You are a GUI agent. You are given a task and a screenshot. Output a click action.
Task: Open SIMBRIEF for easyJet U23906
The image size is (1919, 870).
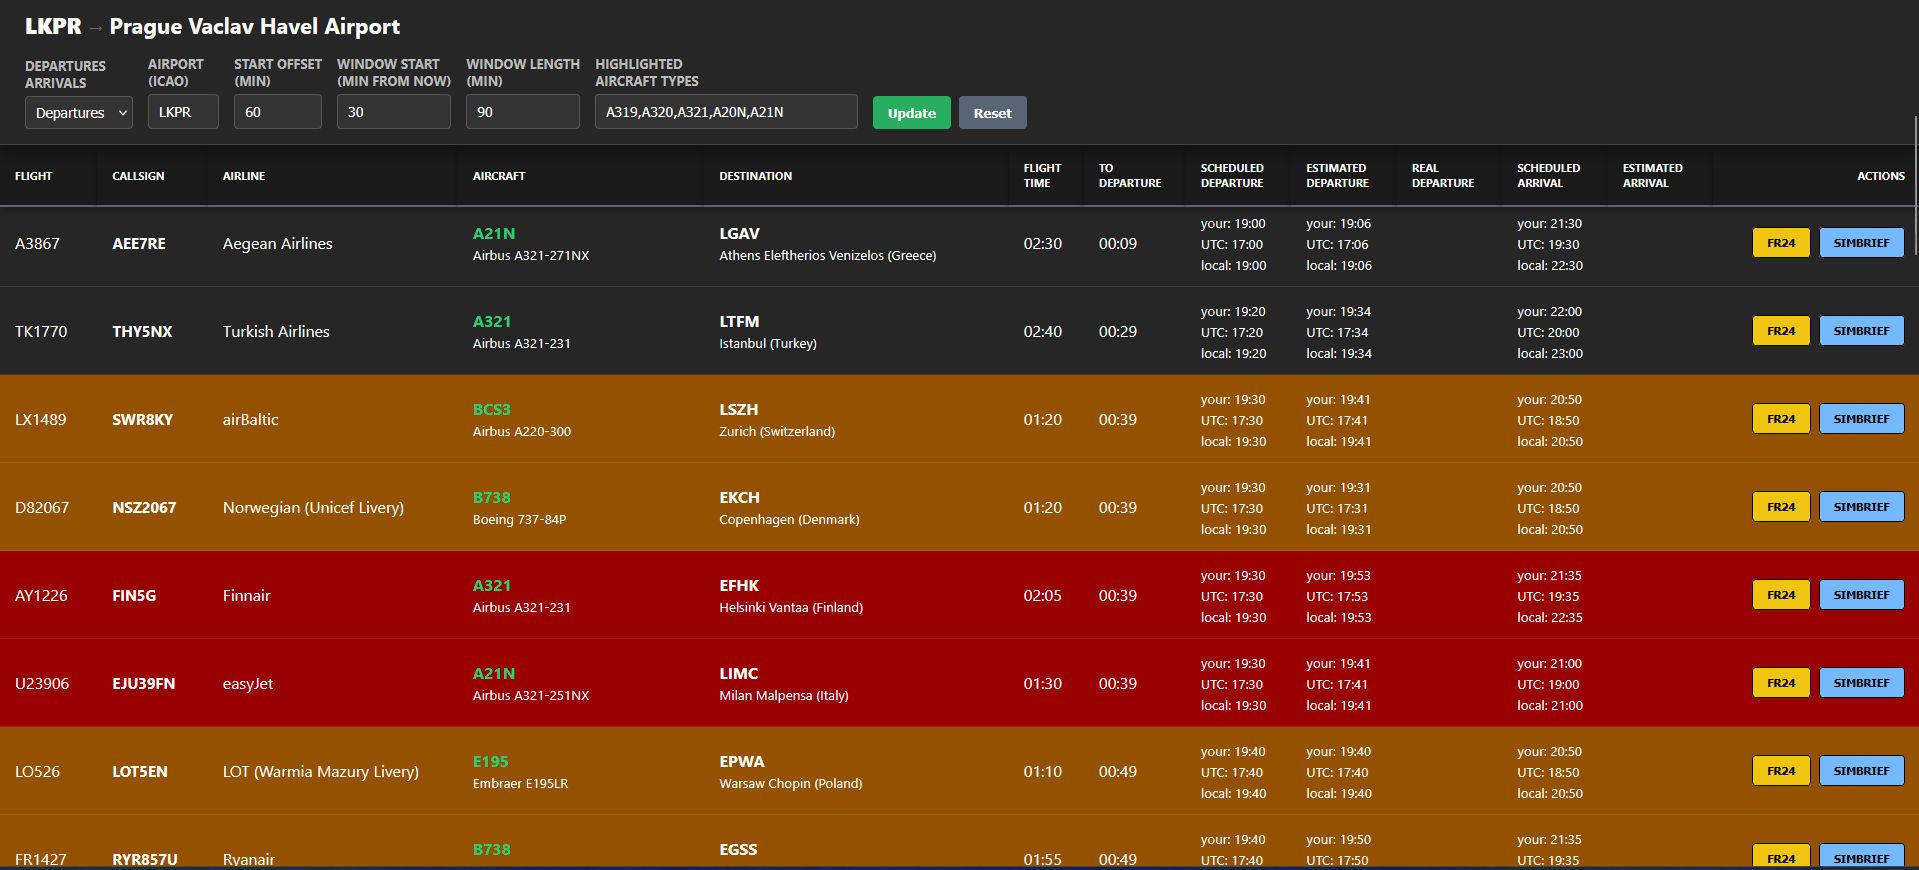[1862, 683]
